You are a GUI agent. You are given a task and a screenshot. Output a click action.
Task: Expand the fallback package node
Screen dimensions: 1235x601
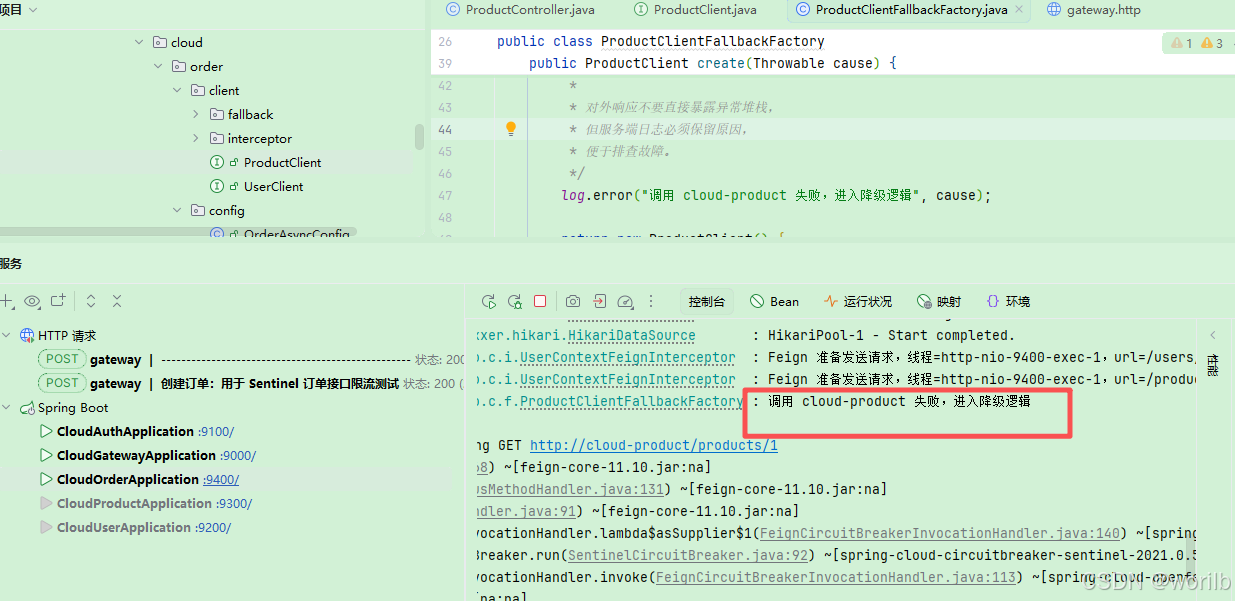coord(196,115)
